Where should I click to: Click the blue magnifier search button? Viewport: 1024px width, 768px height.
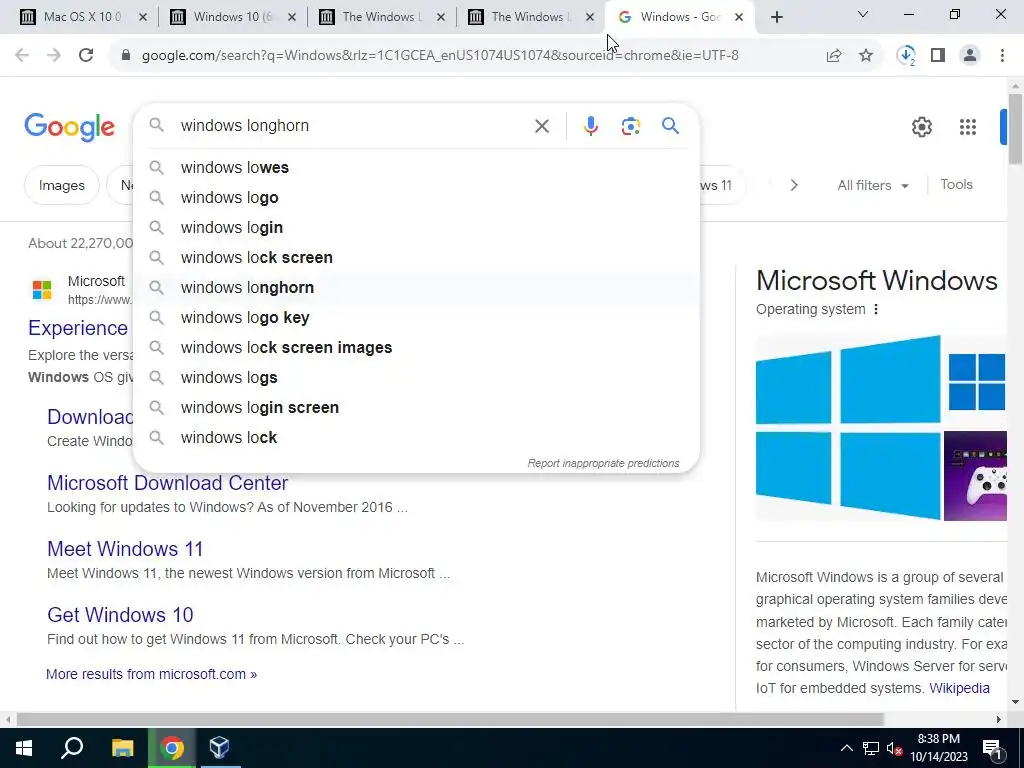(671, 125)
